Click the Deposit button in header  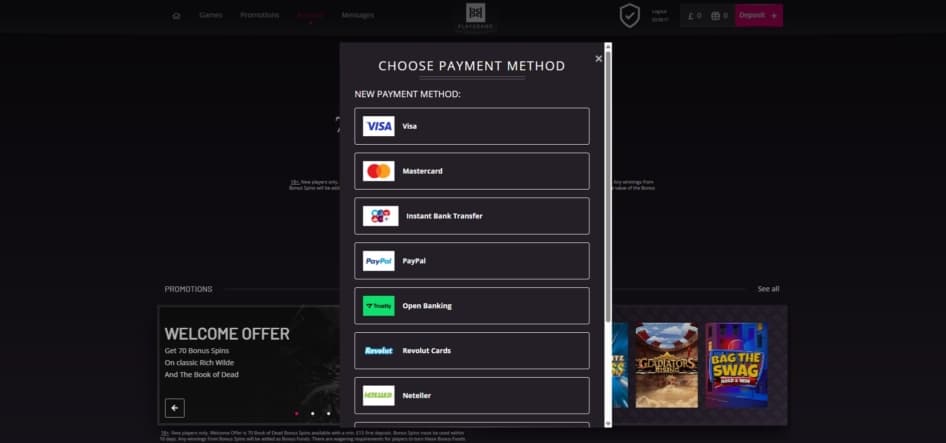[x=758, y=16]
